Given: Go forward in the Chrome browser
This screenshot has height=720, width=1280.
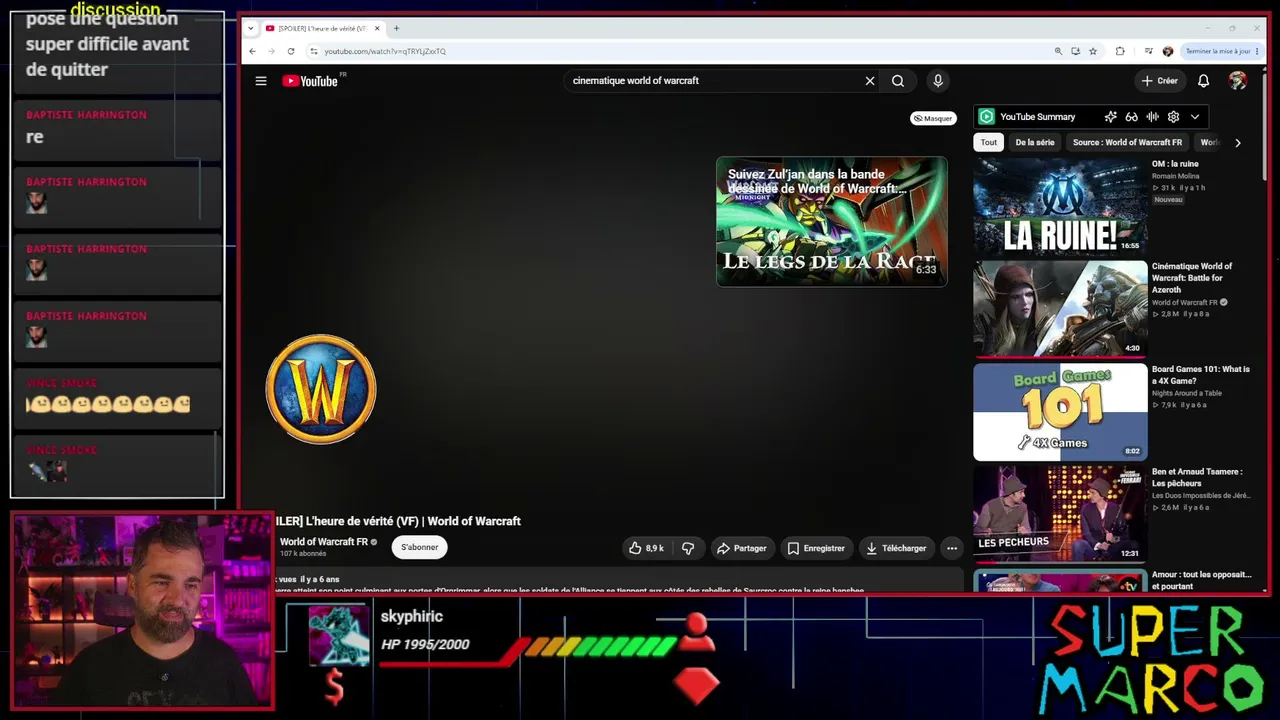Looking at the screenshot, I should point(271,51).
